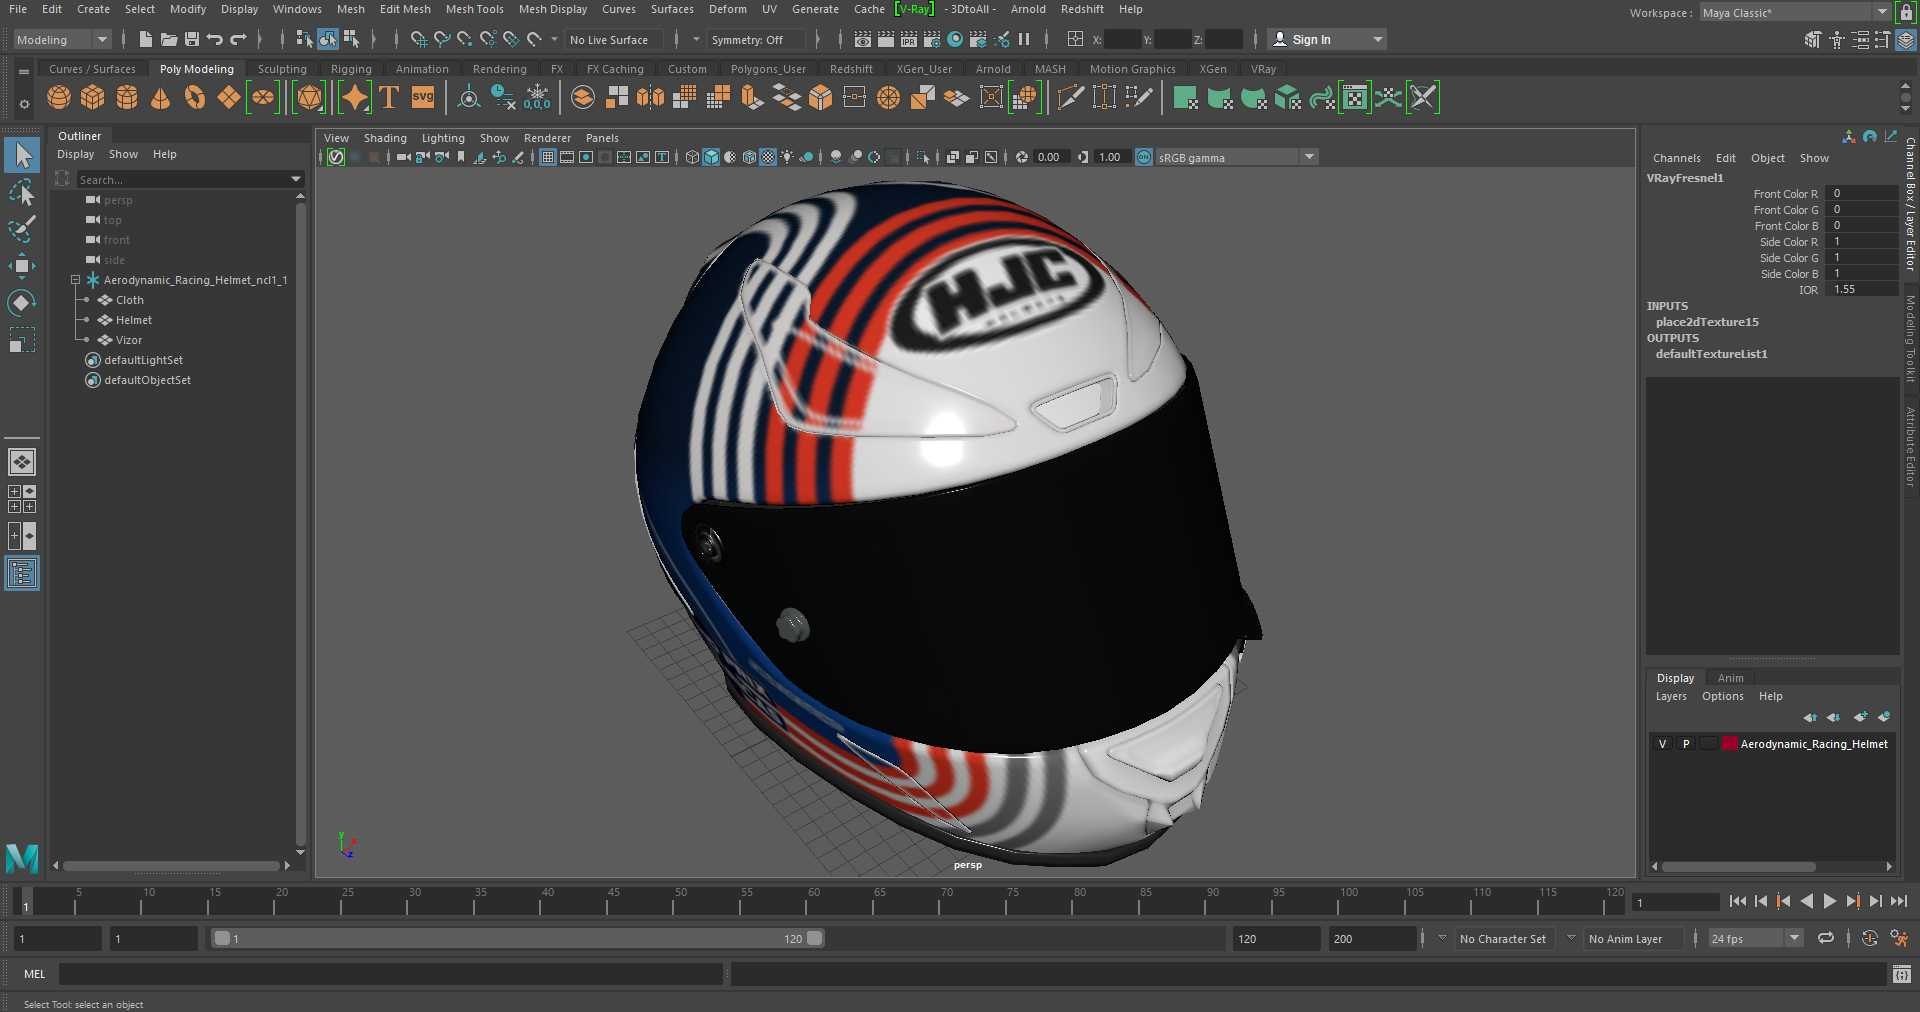Toggle use all lights in viewport
The height and width of the screenshot is (1012, 1920).
point(787,157)
